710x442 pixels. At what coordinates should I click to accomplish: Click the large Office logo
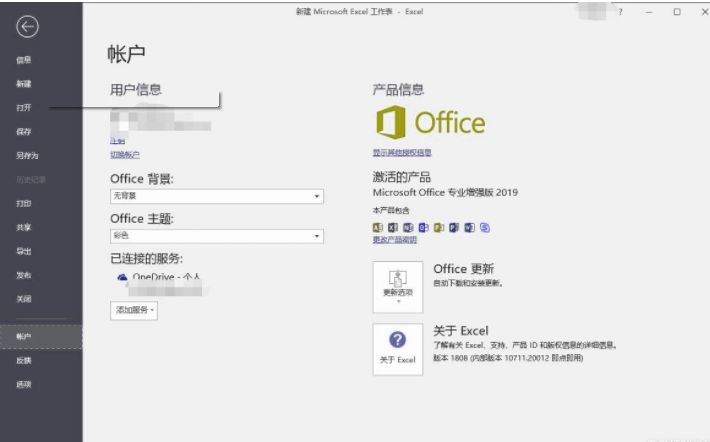pos(431,122)
